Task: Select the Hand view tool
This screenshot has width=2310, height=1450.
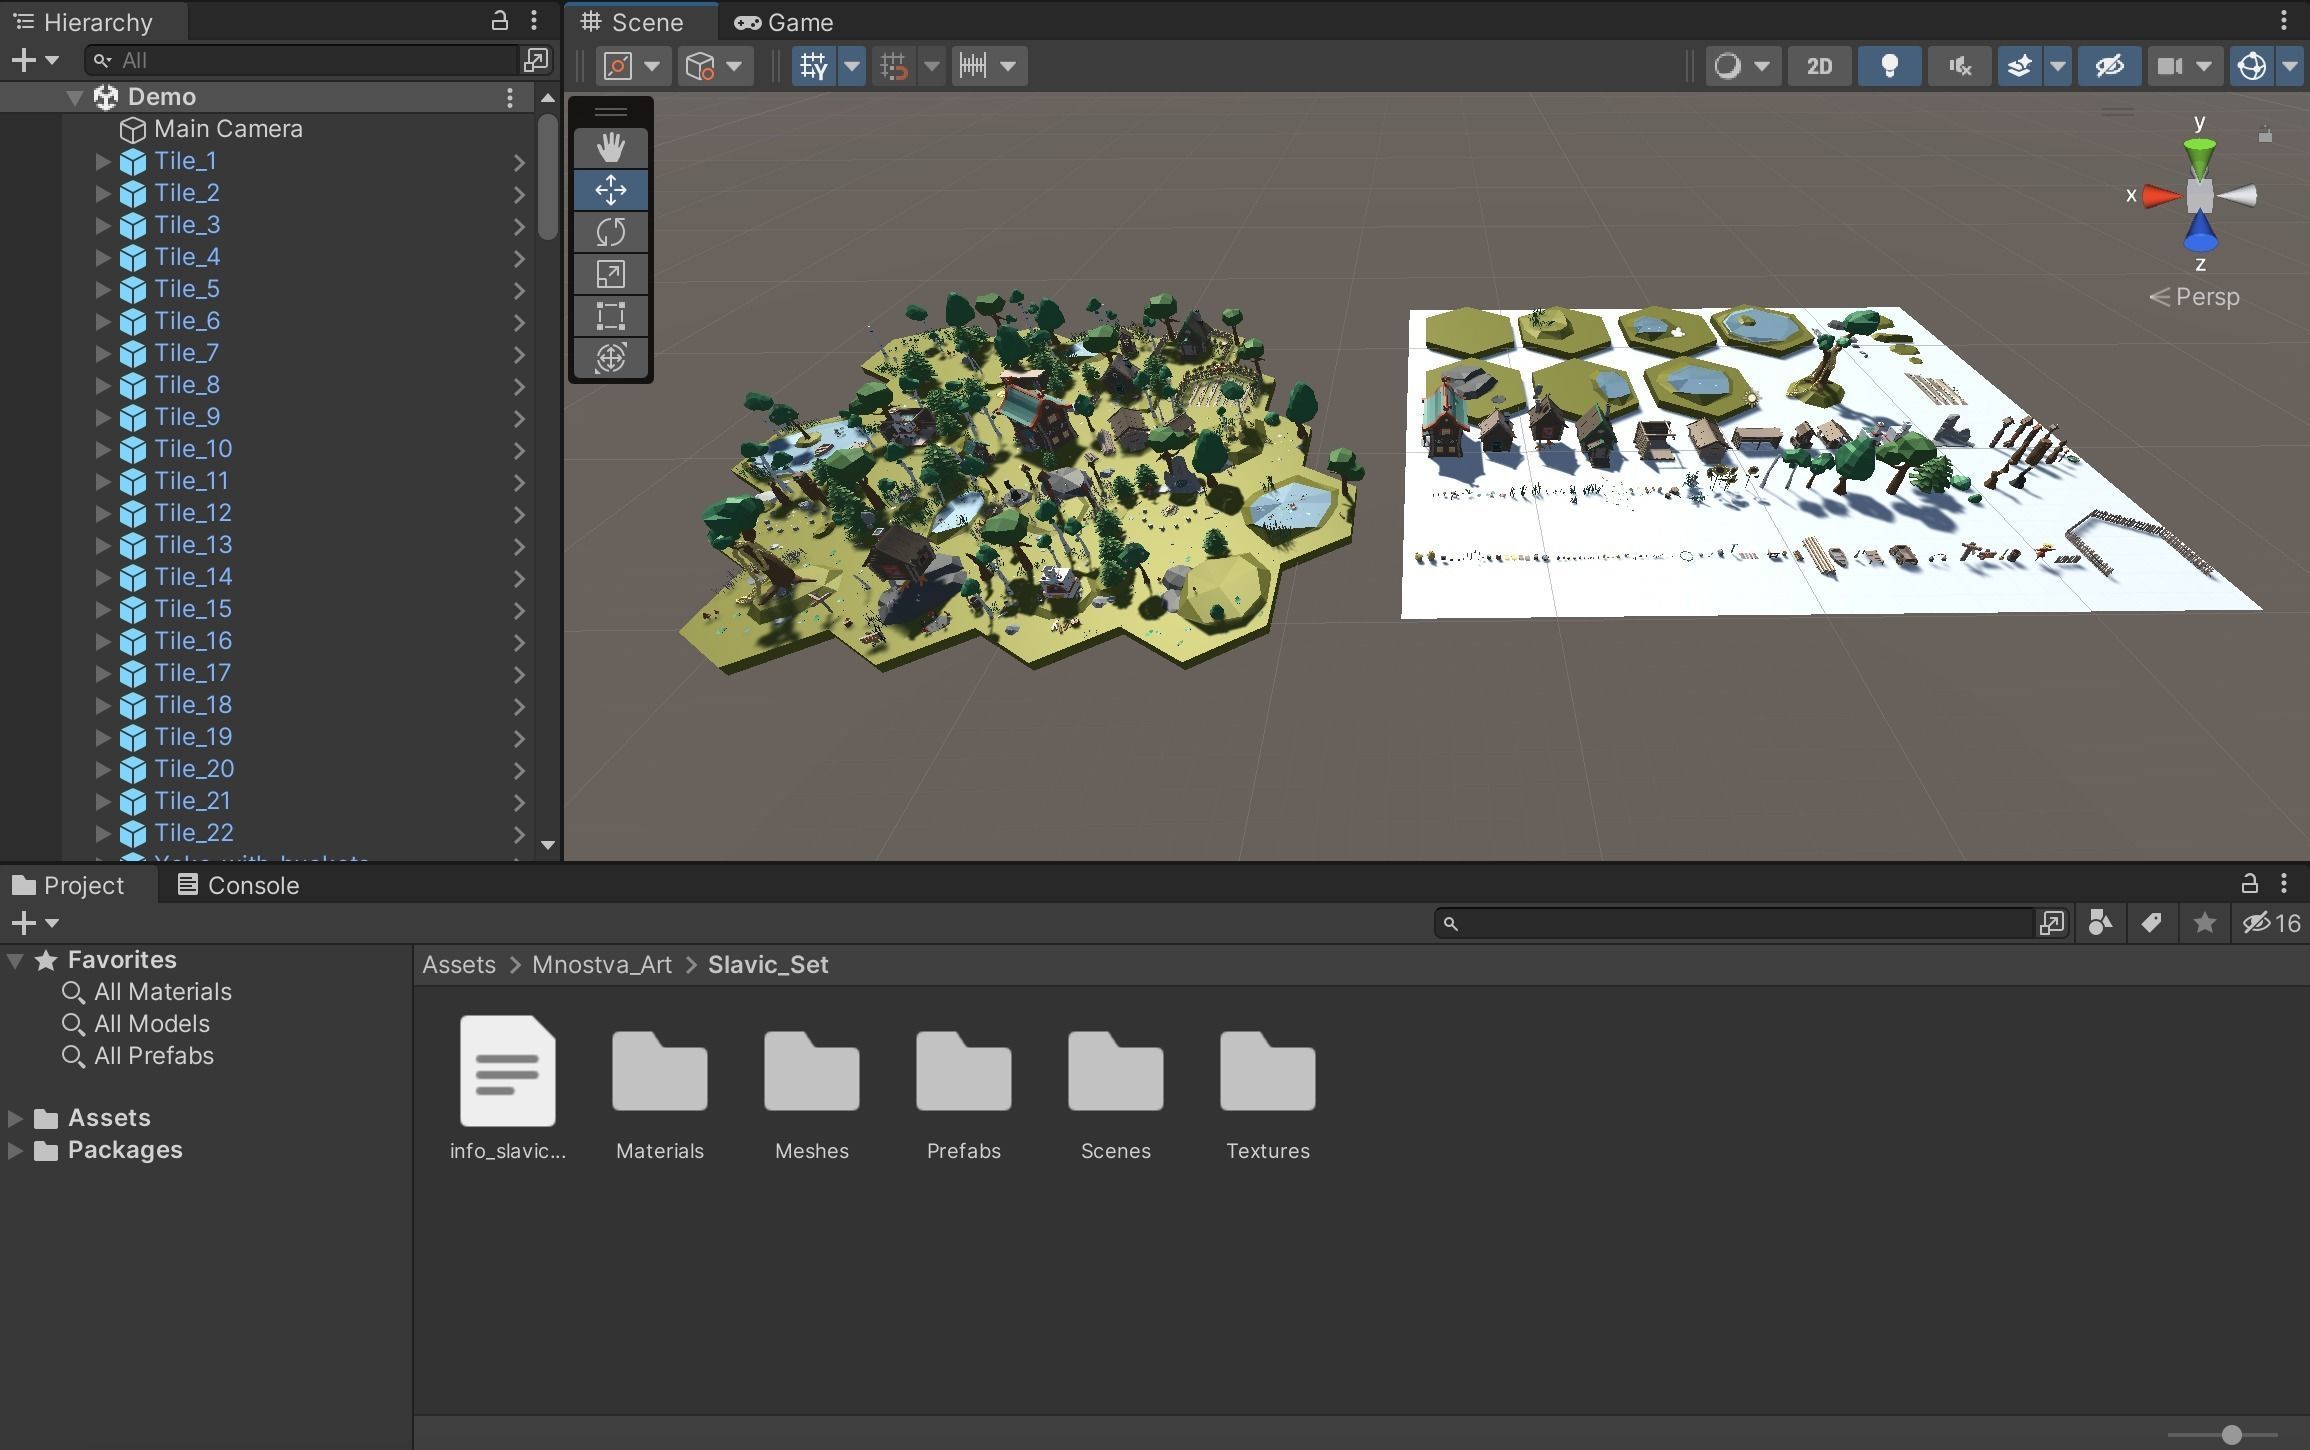Action: click(x=611, y=148)
